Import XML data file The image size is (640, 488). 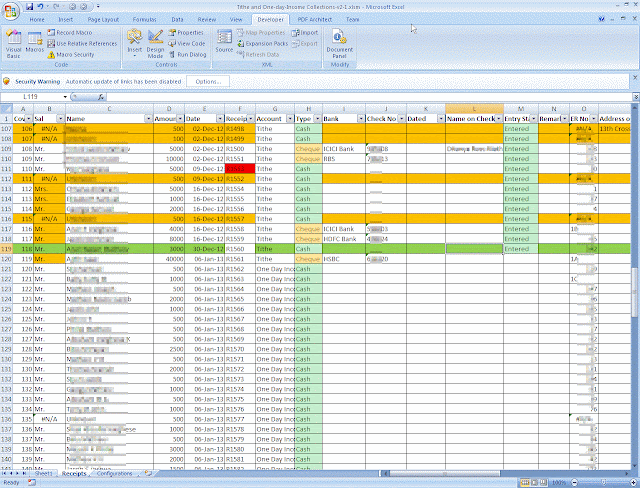pyautogui.click(x=304, y=32)
